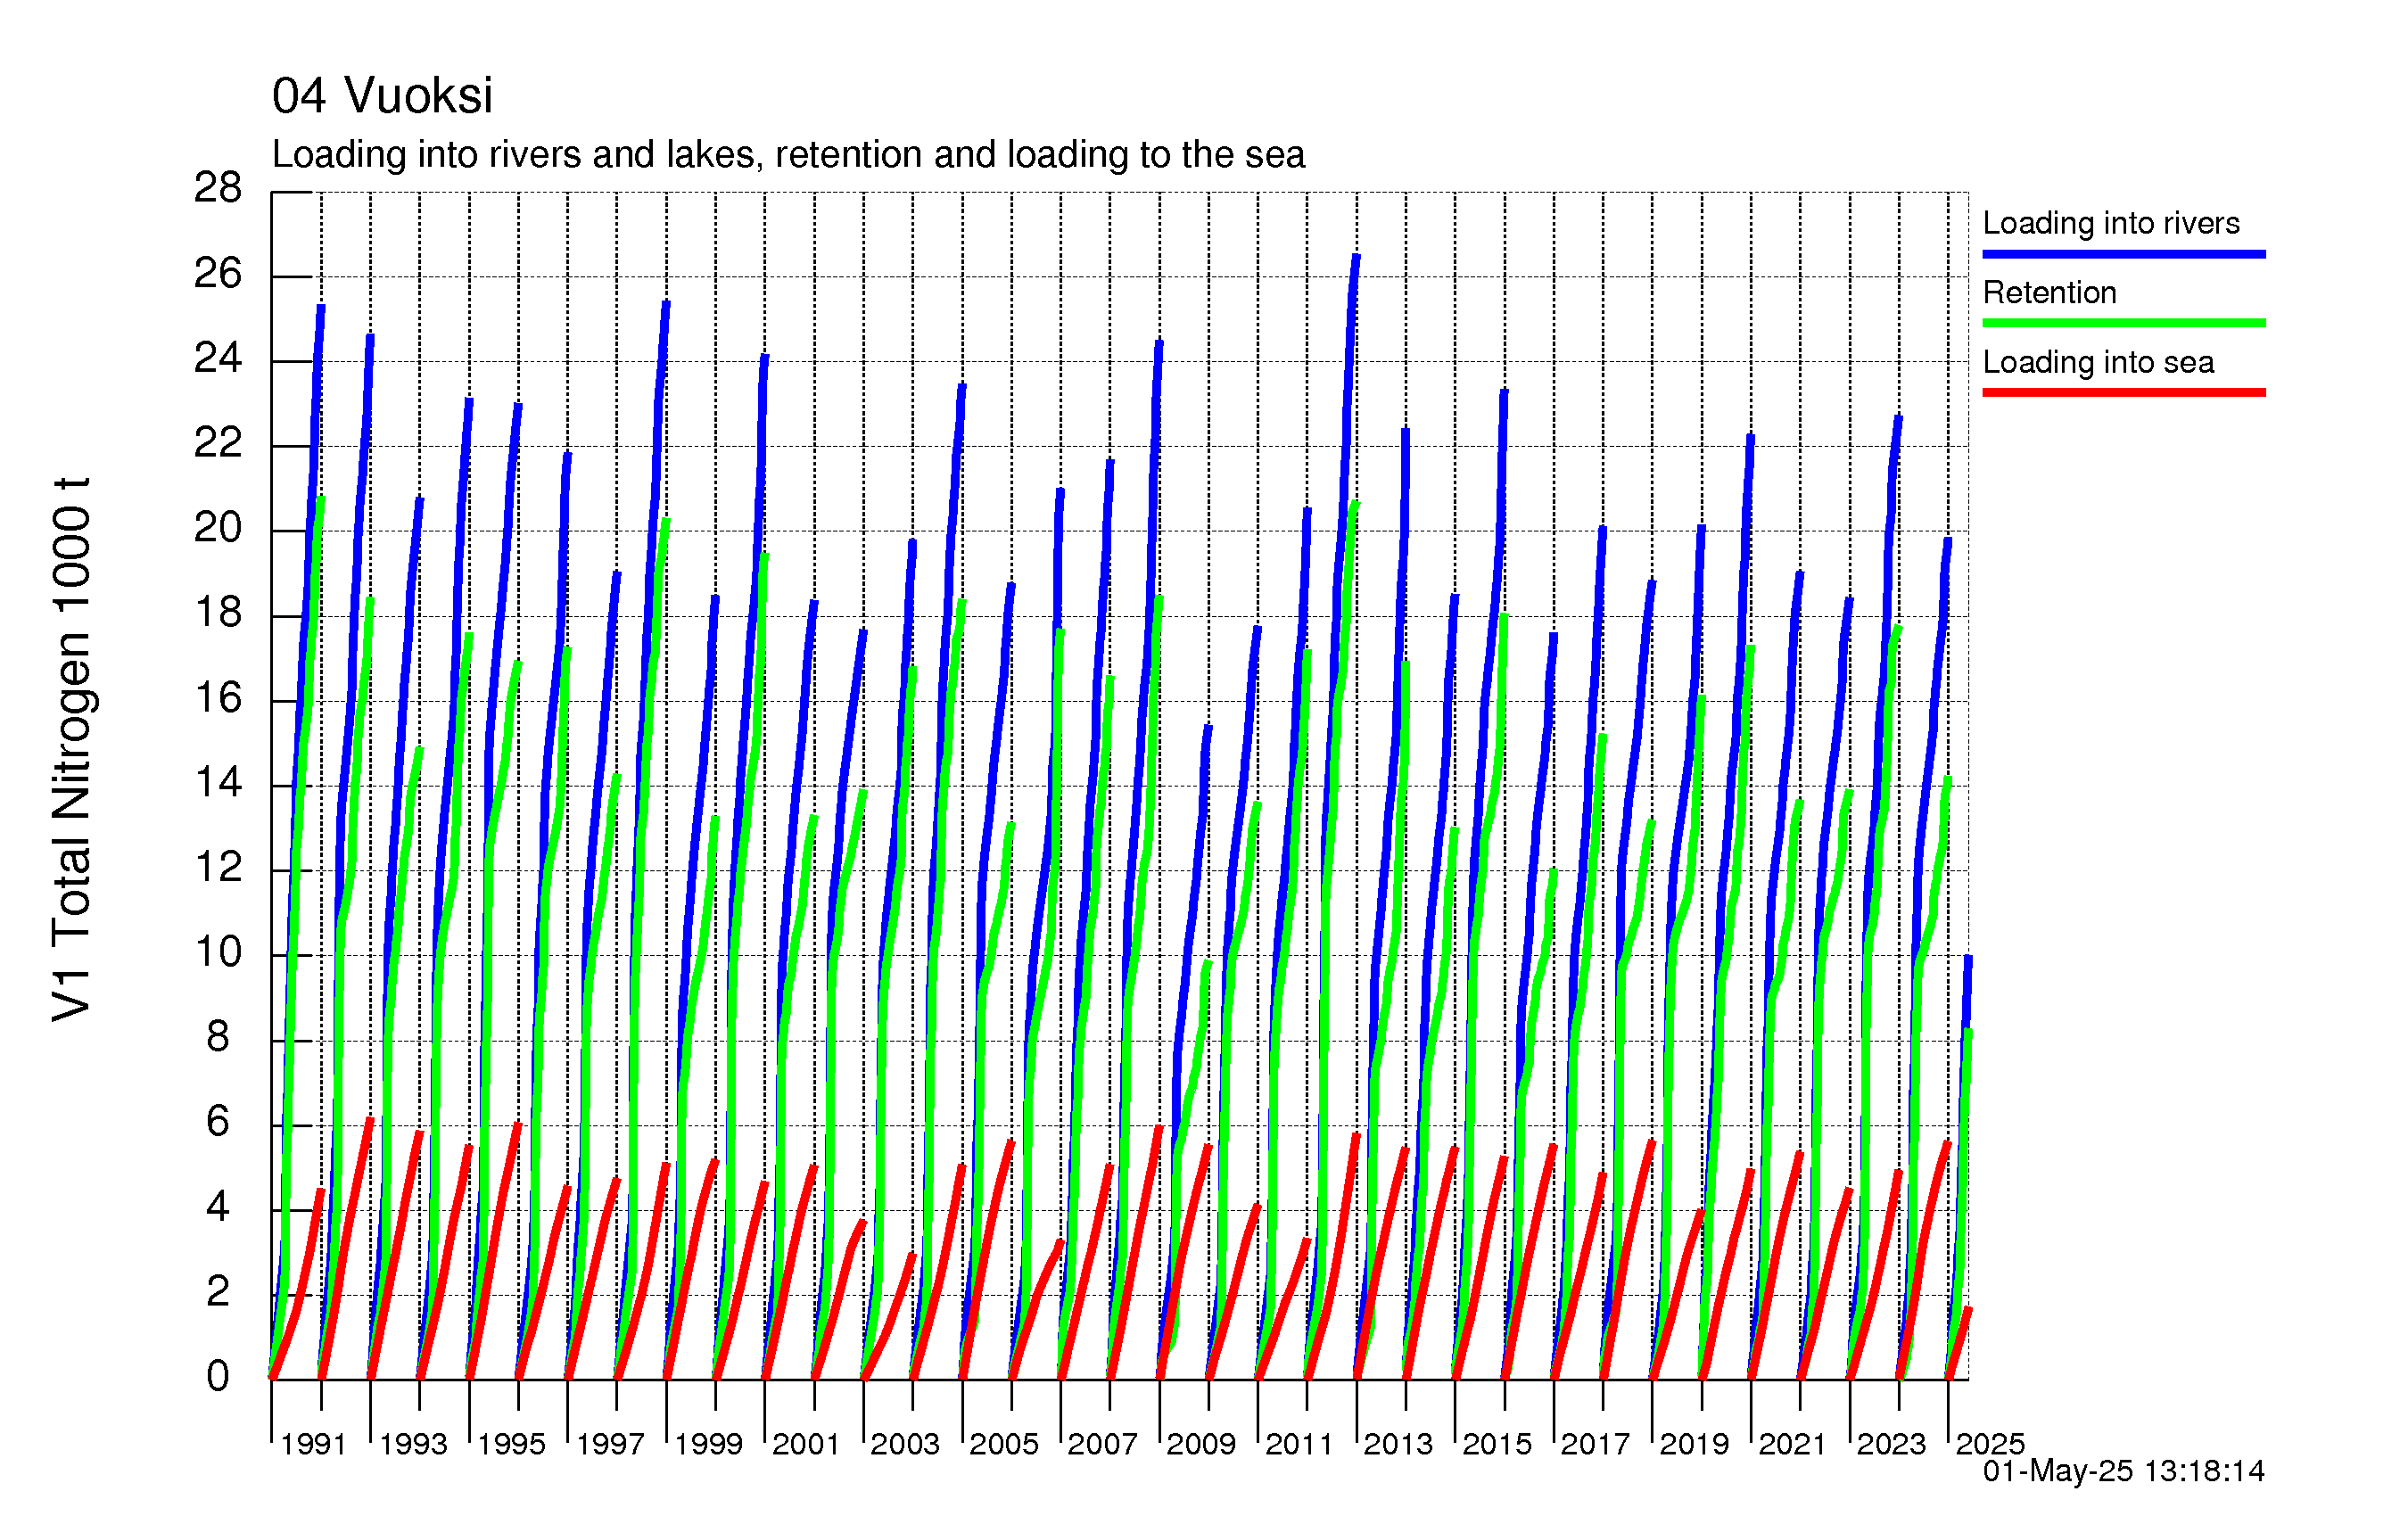The image size is (2408, 1516).
Task: Click the chart title '04 Vuoksi'
Action: (382, 96)
